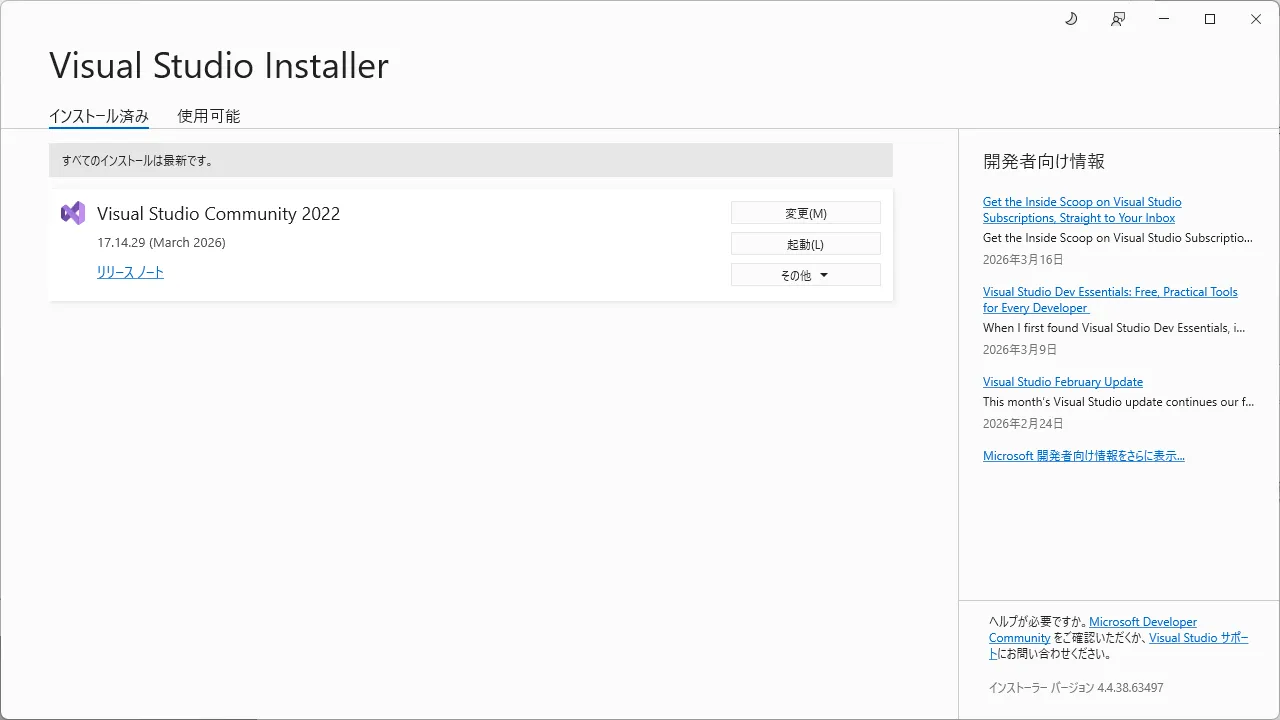Open the Microsoft Developer Community link

point(1142,621)
